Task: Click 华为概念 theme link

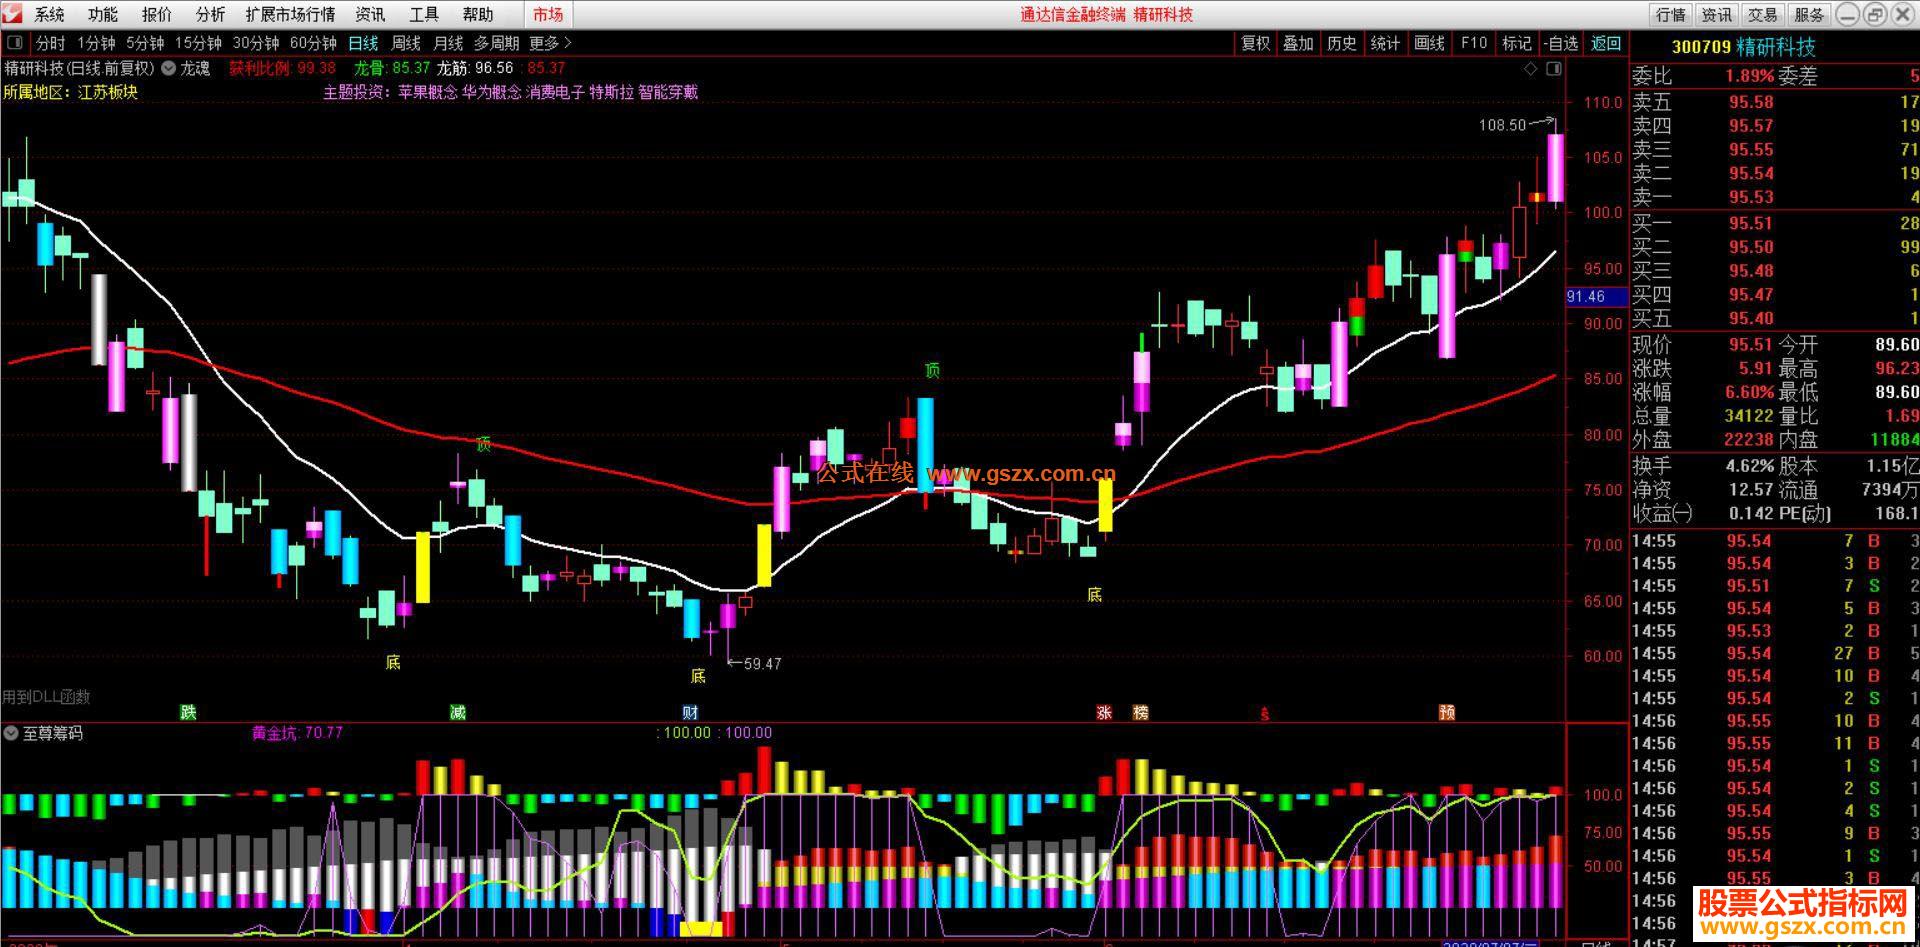Action: pyautogui.click(x=492, y=92)
